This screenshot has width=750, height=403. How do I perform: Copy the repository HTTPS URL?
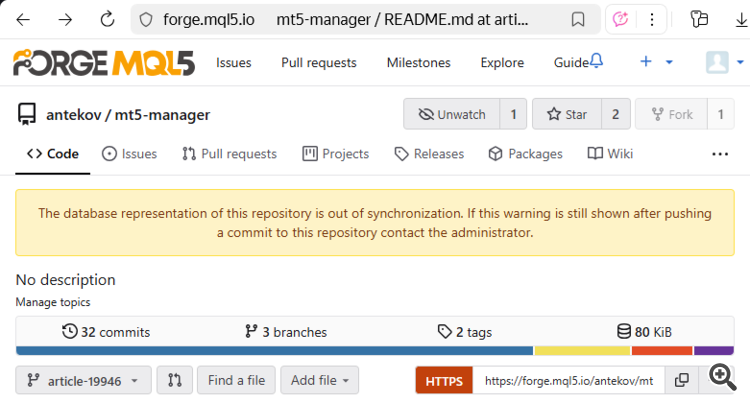tap(682, 380)
